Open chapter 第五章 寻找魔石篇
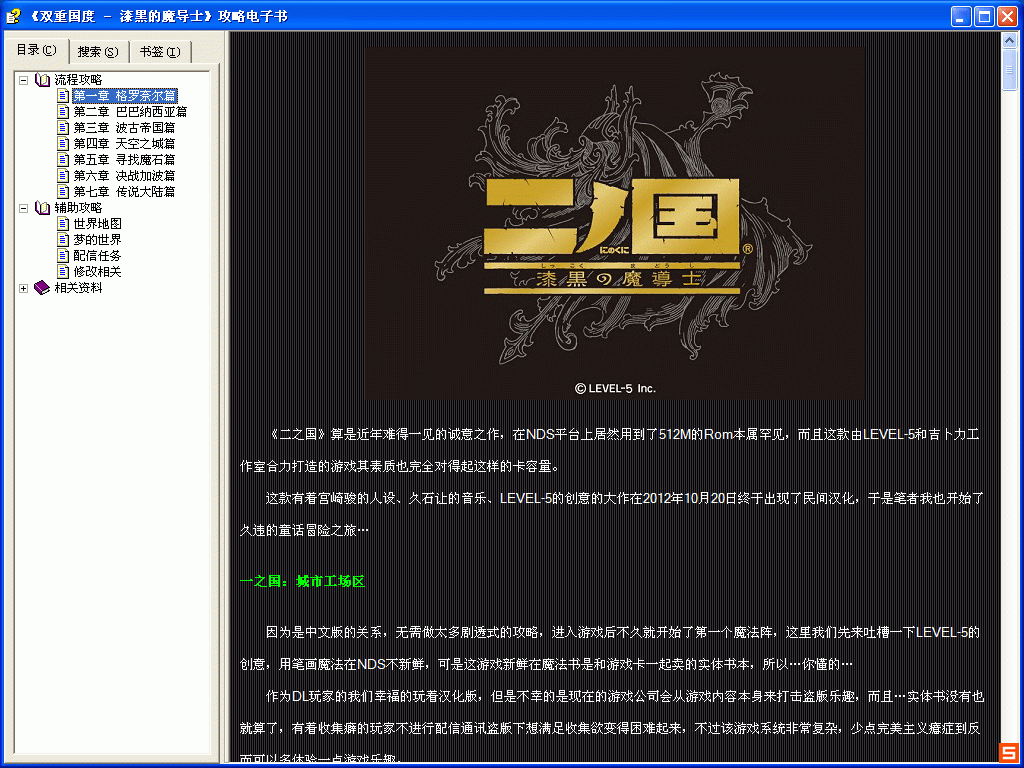Viewport: 1024px width, 768px height. 124,160
